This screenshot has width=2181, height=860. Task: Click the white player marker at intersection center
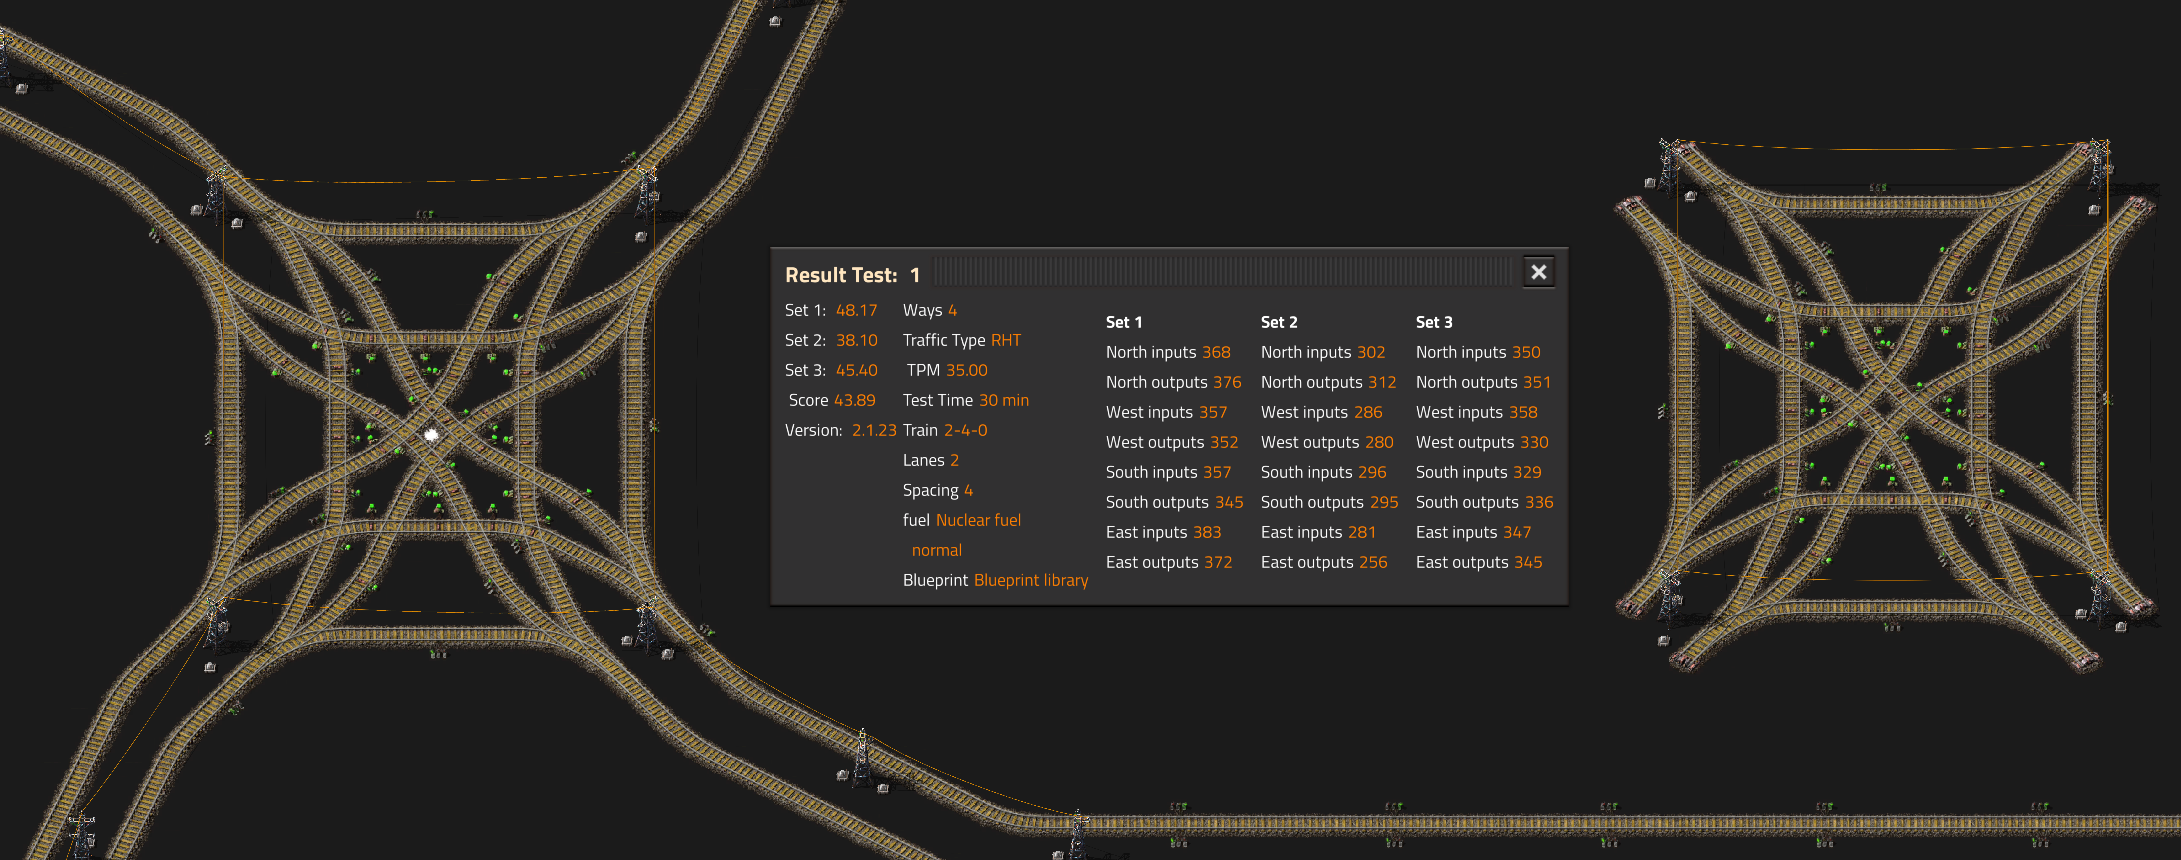pos(431,435)
